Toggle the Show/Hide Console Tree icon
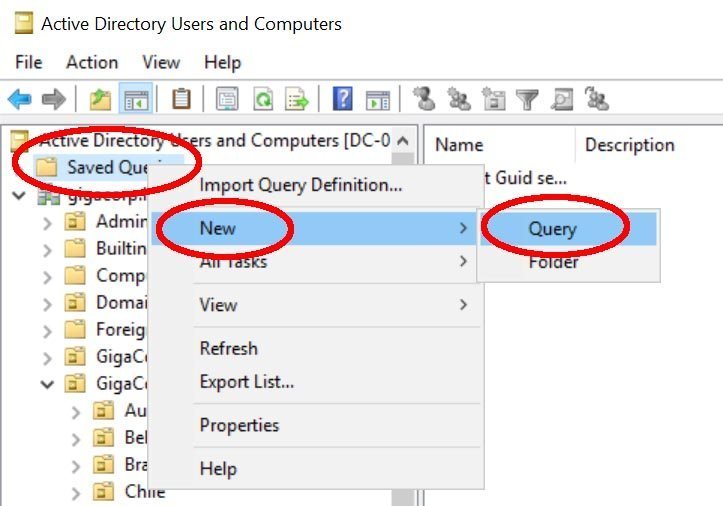Screen dimensions: 723x506 point(136,99)
